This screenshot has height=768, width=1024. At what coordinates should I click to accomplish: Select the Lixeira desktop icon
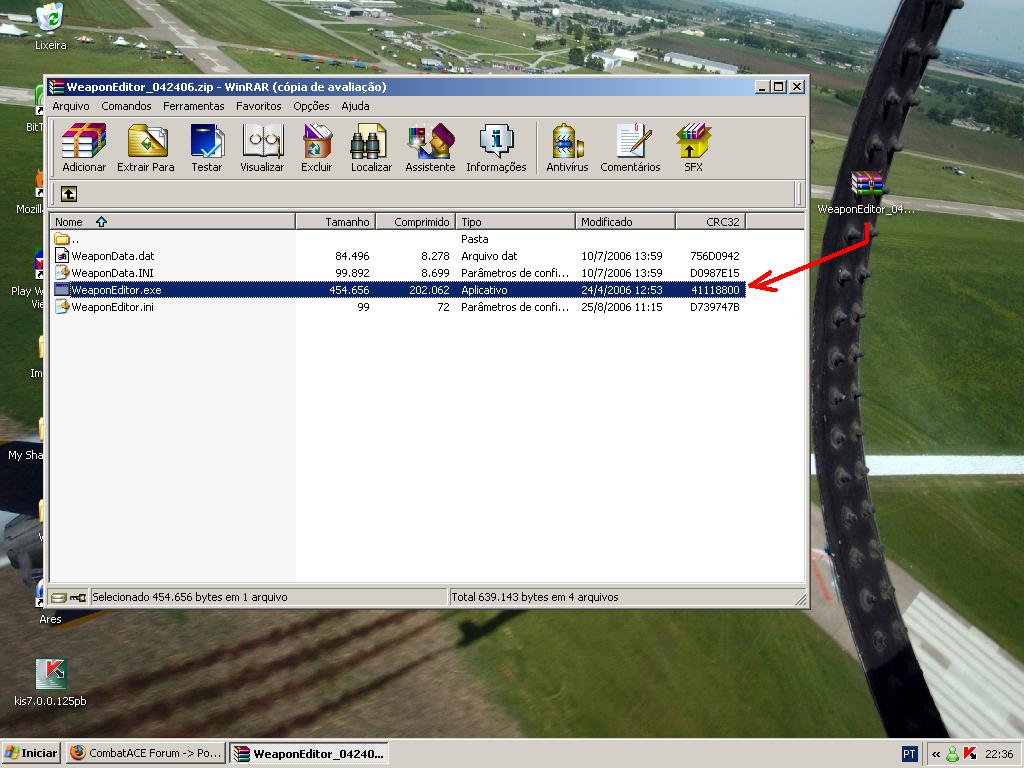50,26
